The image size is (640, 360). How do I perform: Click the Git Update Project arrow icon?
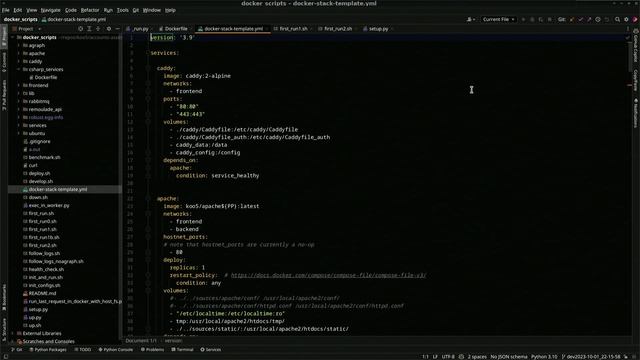(x=572, y=19)
